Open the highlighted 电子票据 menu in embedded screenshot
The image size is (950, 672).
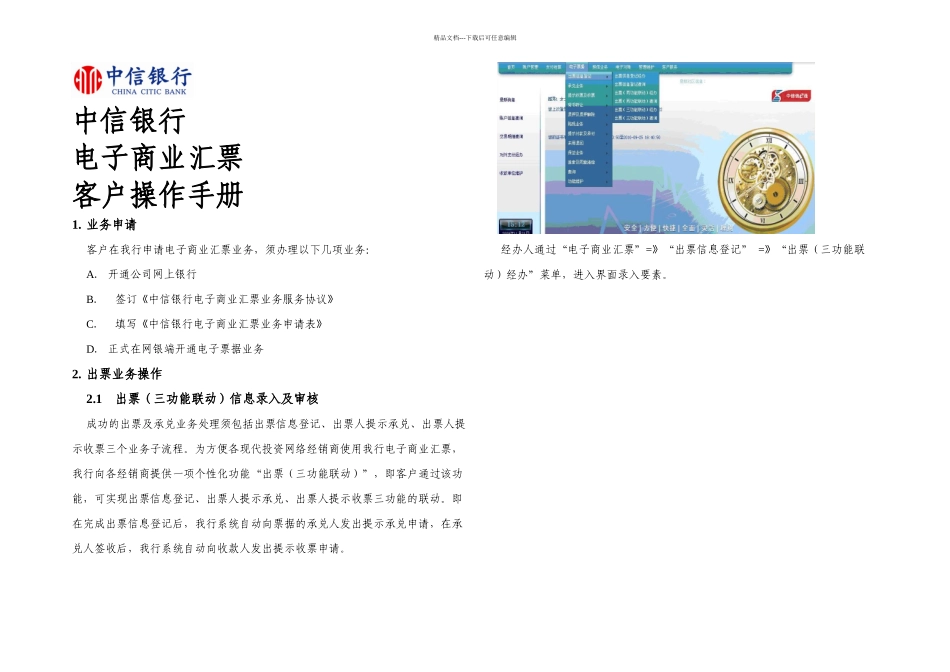point(577,67)
